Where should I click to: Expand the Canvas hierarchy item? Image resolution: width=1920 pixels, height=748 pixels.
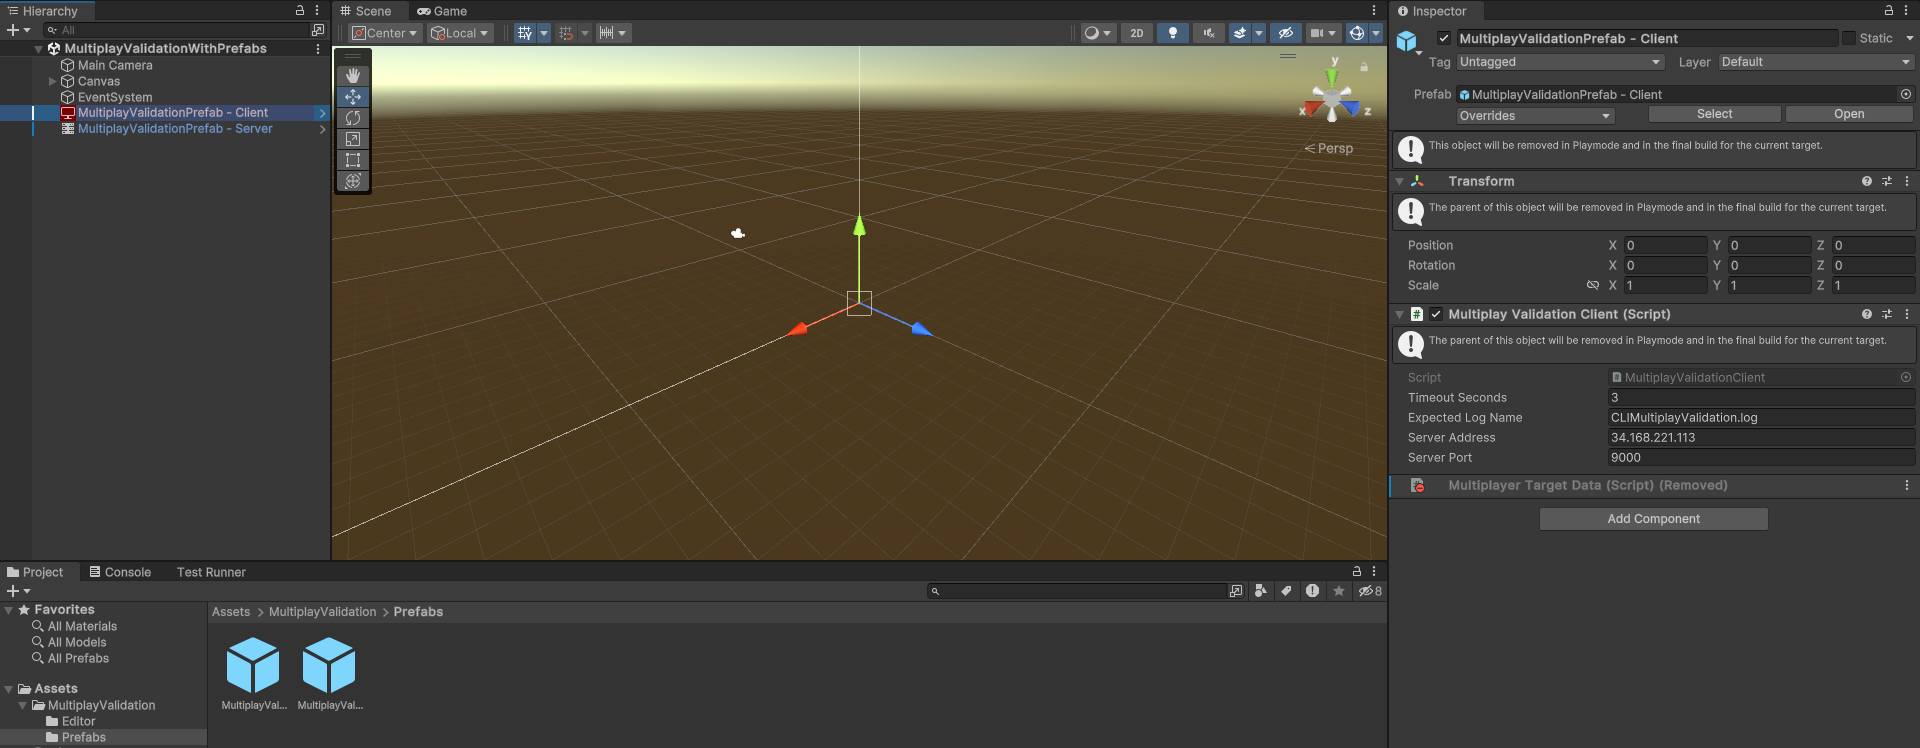pyautogui.click(x=53, y=81)
